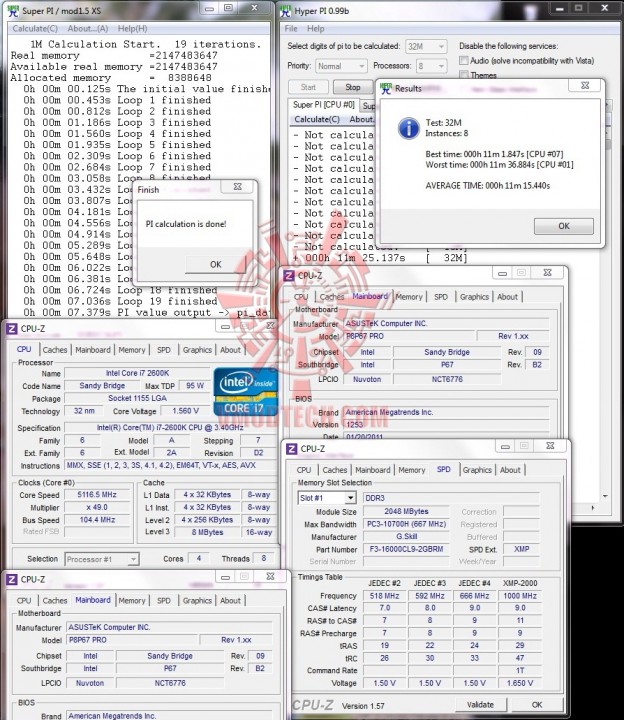Click the Core Voltage 1.560 V value

tap(186, 411)
